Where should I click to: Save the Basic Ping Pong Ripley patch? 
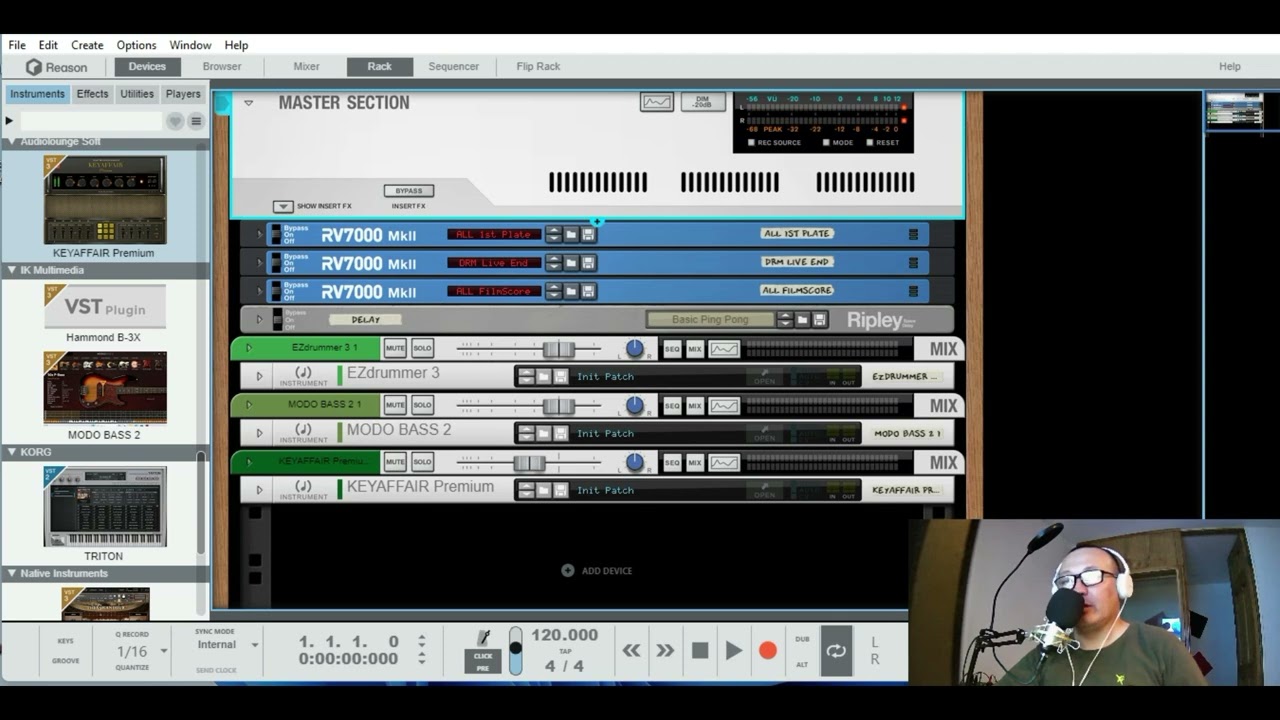click(x=819, y=320)
